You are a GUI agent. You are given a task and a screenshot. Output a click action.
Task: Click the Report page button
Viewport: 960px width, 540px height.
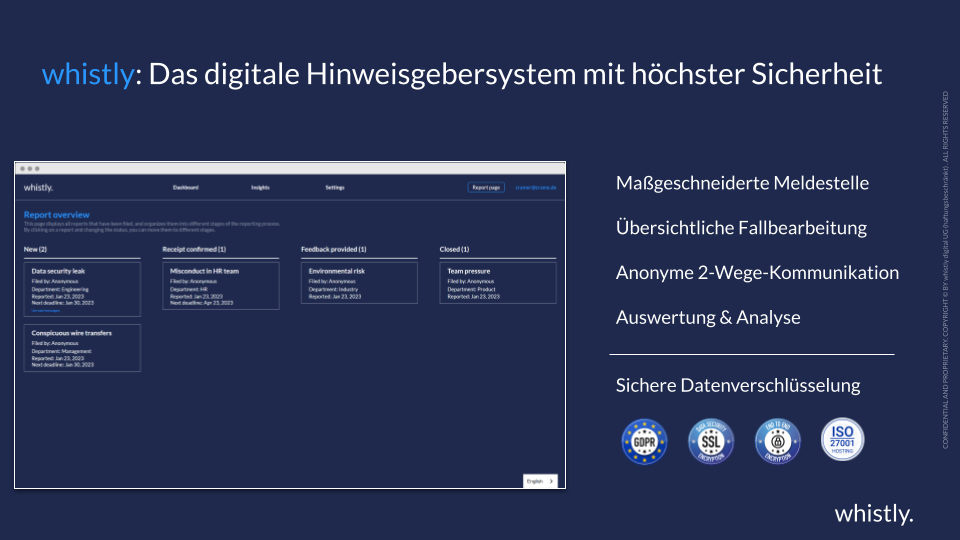pyautogui.click(x=486, y=187)
